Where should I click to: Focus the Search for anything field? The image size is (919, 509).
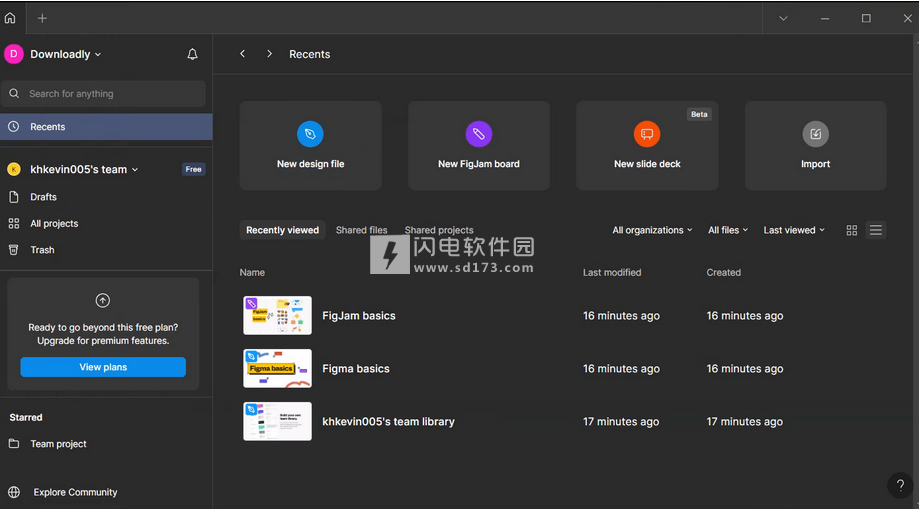(x=103, y=94)
